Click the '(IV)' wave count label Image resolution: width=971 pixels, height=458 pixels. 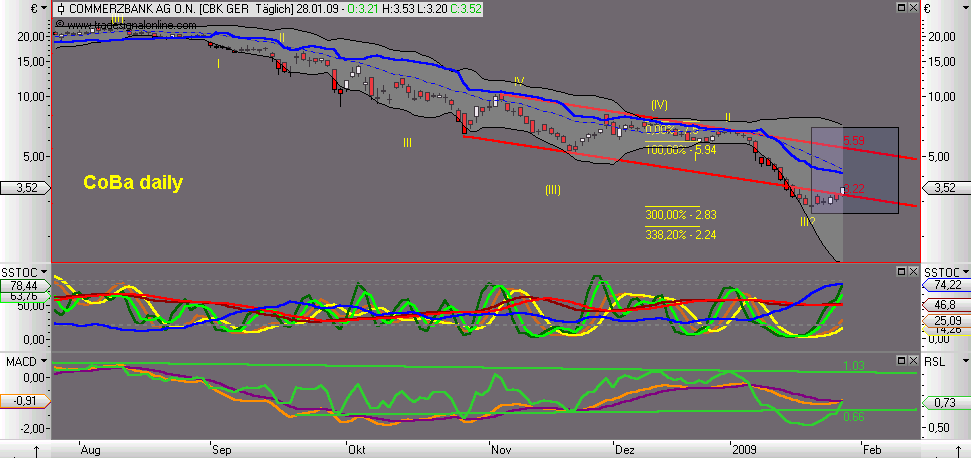[659, 105]
